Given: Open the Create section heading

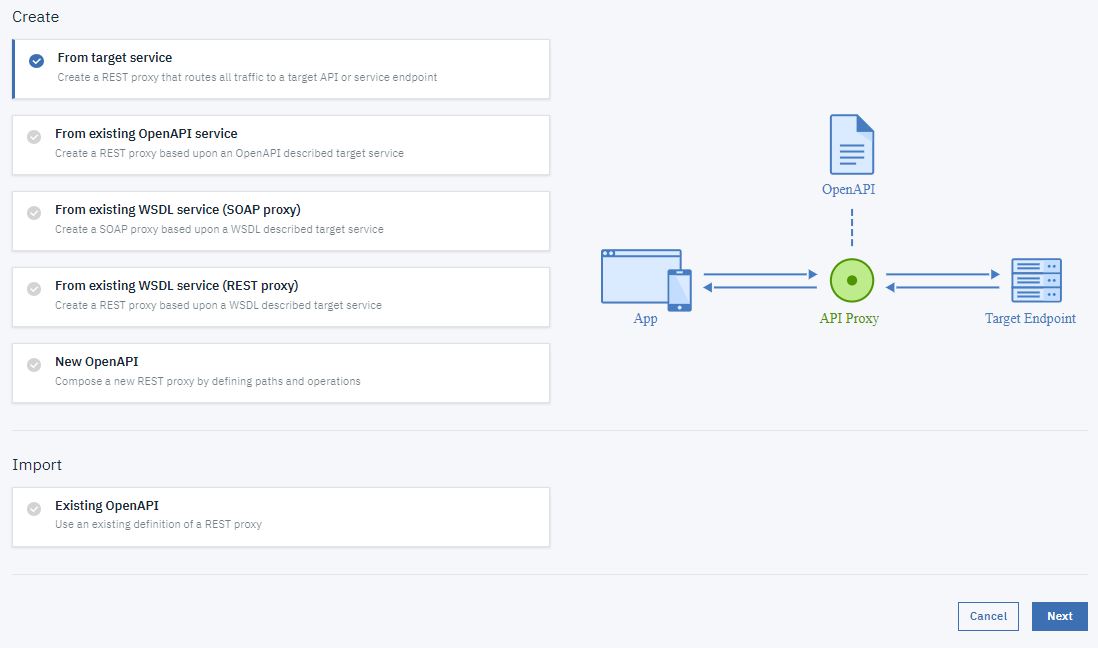Looking at the screenshot, I should [x=35, y=16].
